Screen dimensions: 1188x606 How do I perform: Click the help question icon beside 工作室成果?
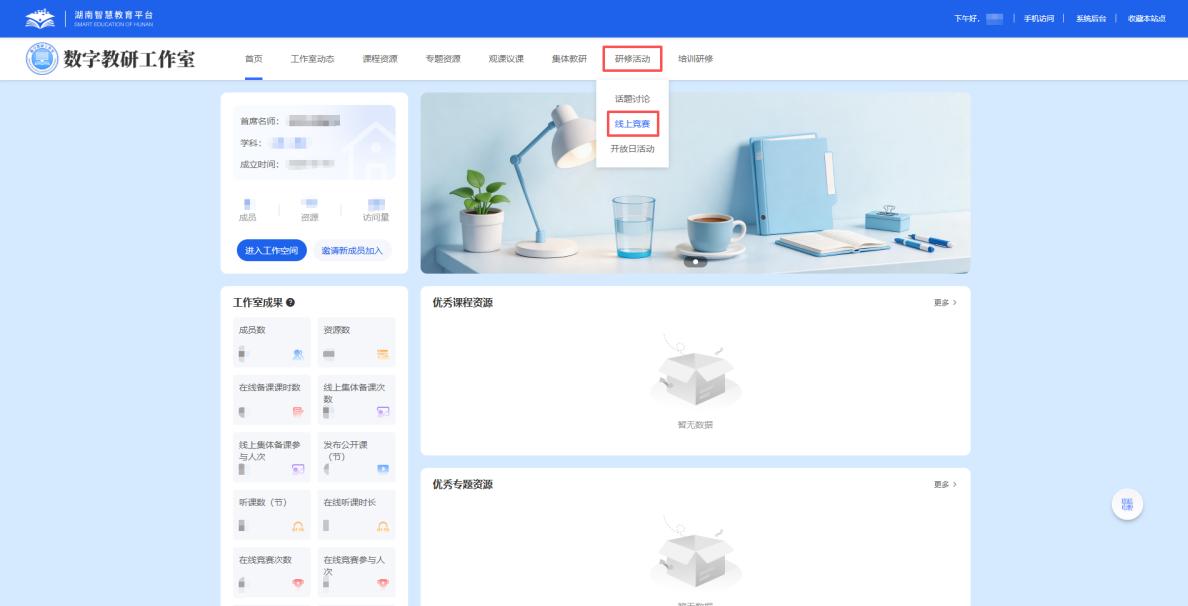point(290,302)
